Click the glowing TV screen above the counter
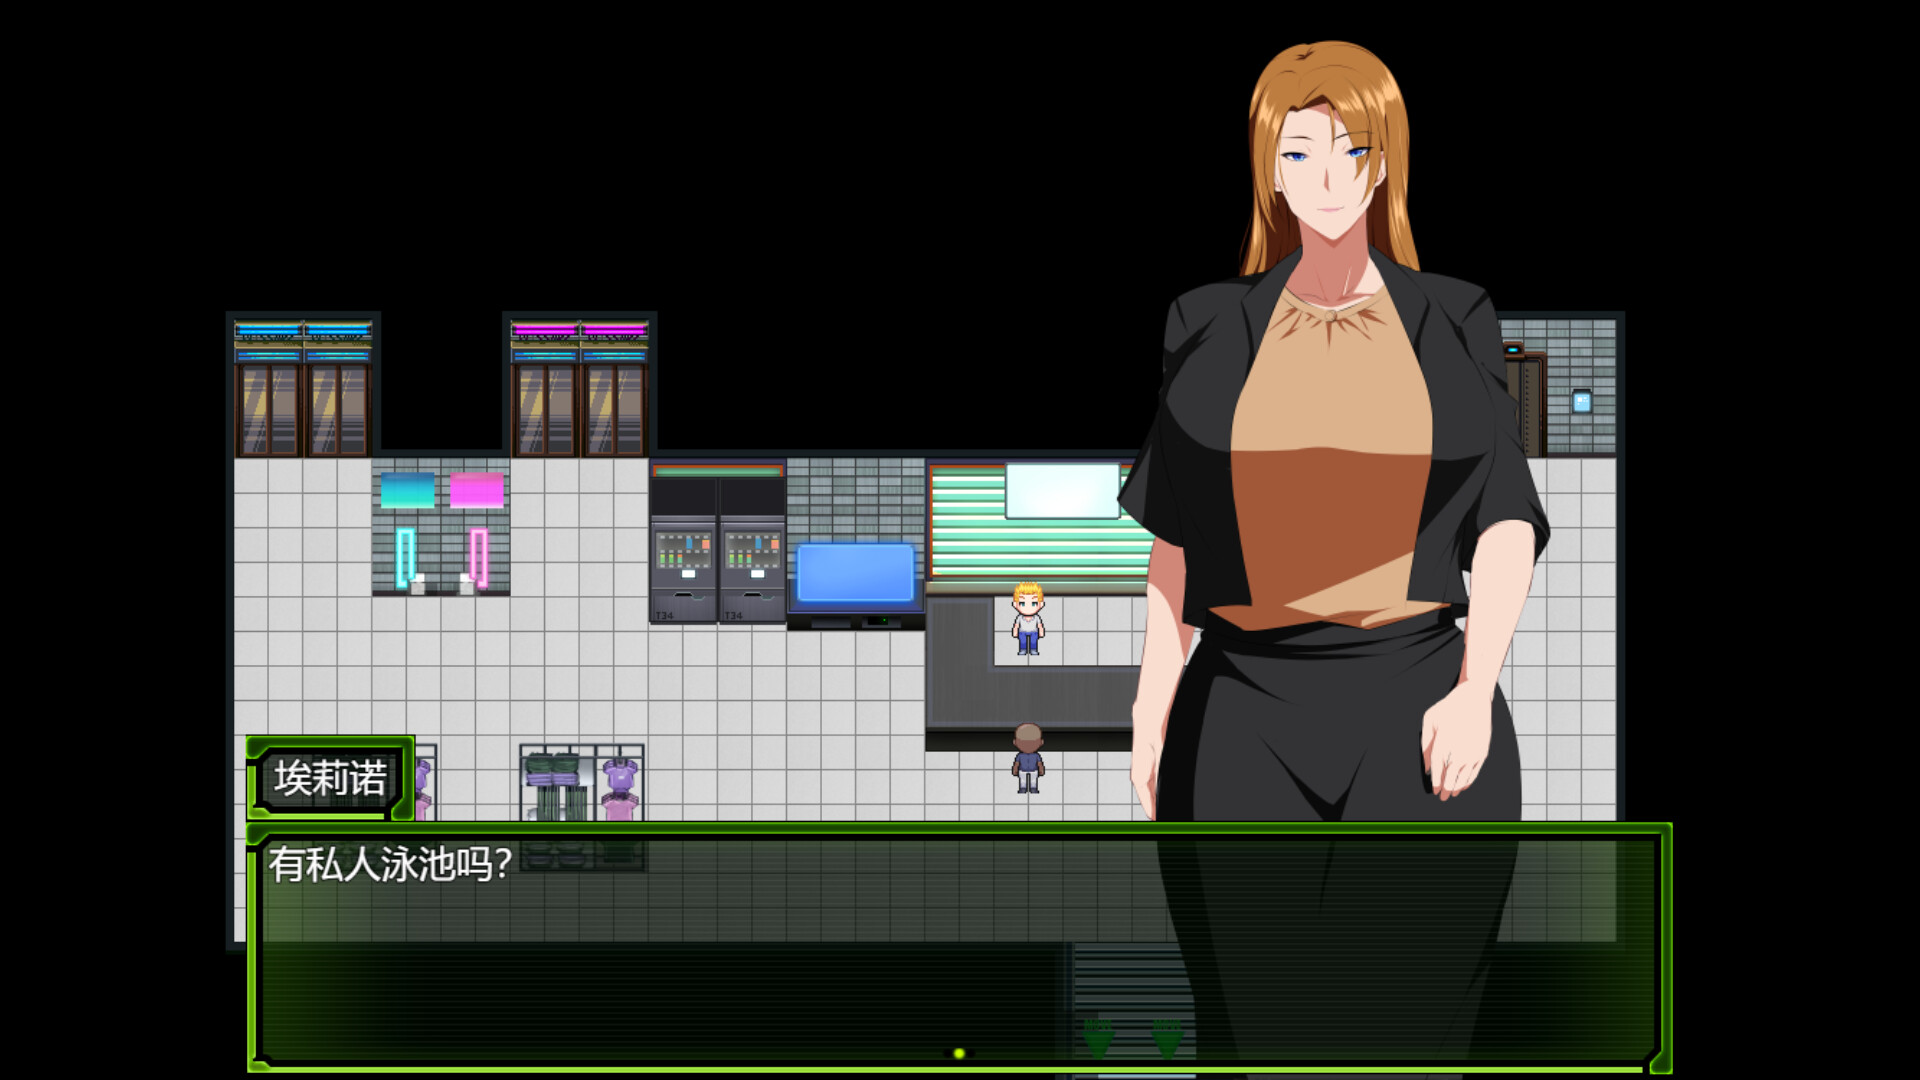This screenshot has height=1080, width=1920. 1060,490
